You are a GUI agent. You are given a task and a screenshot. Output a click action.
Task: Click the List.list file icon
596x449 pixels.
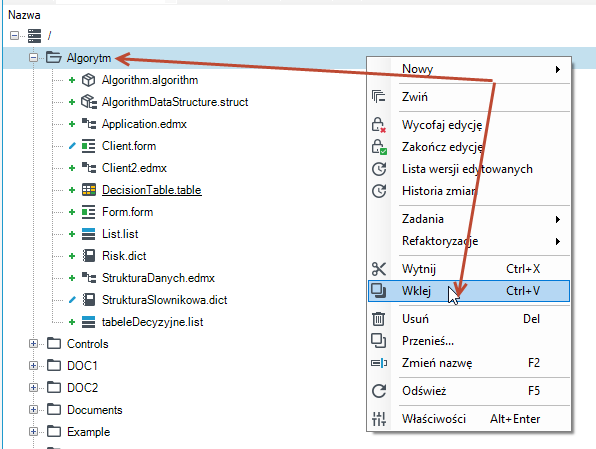pyautogui.click(x=89, y=234)
